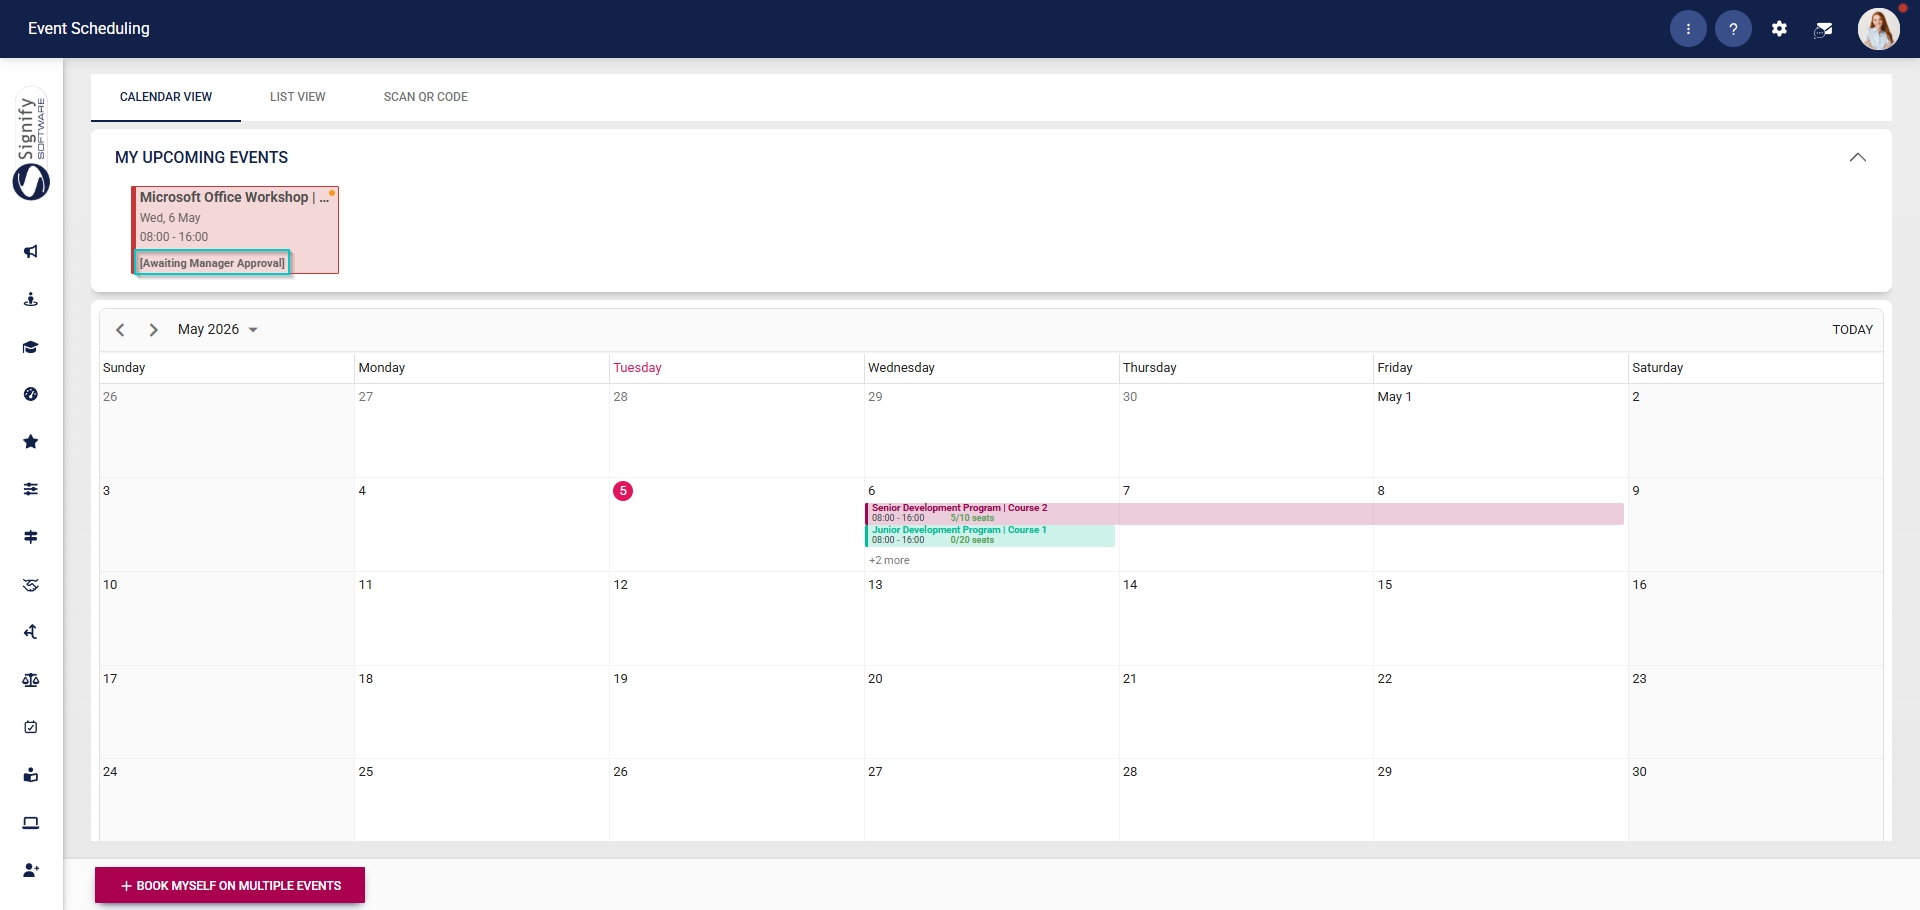
Task: Open Junior Development Program Course 1 event
Action: [990, 536]
